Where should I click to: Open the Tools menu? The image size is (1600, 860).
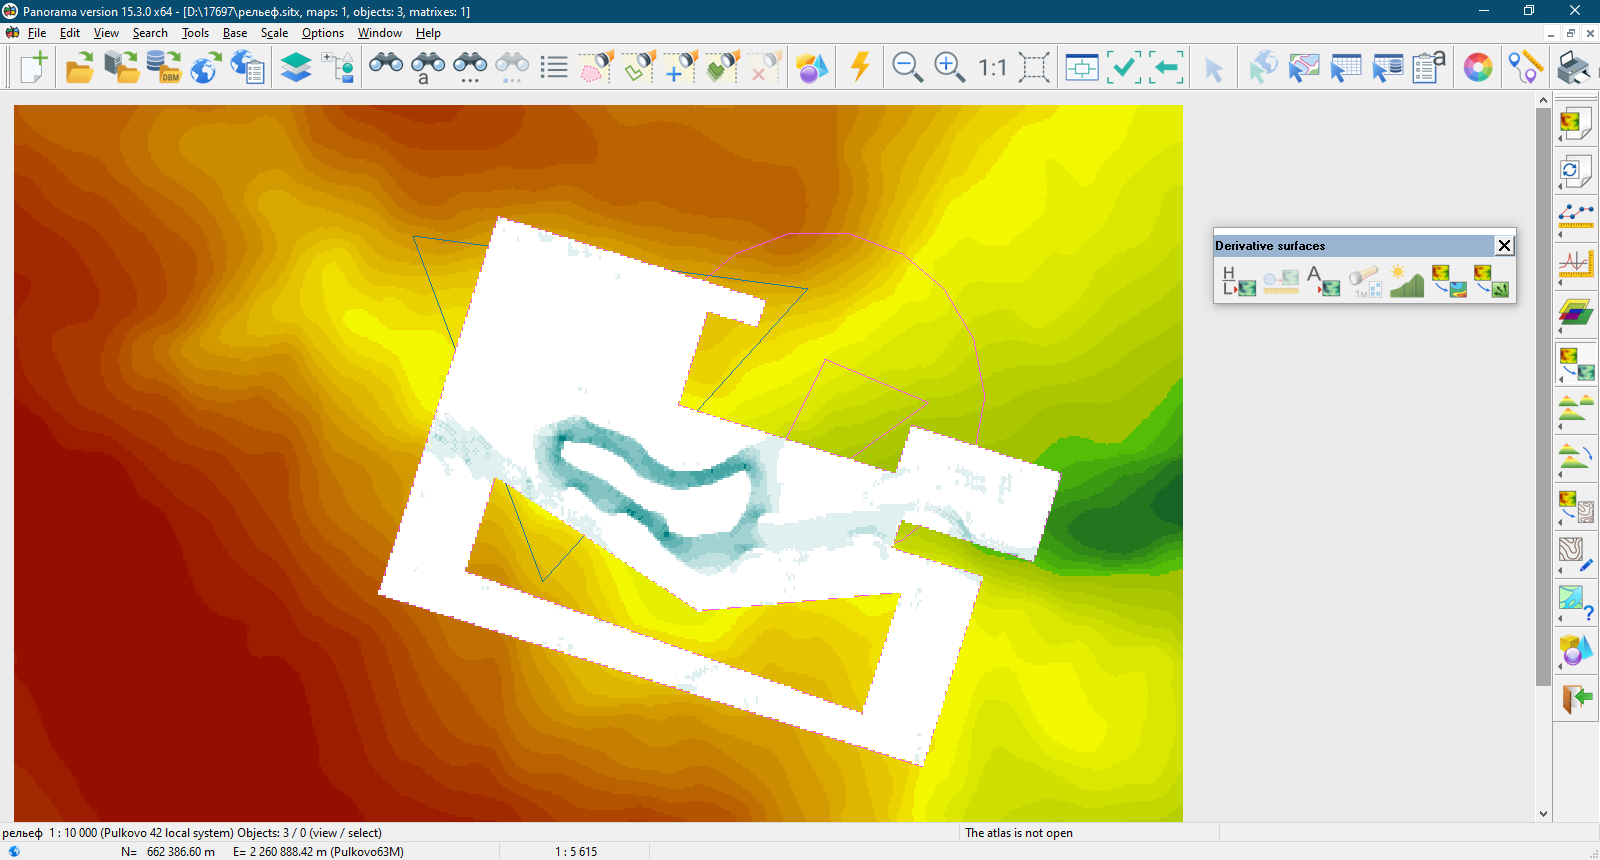195,33
